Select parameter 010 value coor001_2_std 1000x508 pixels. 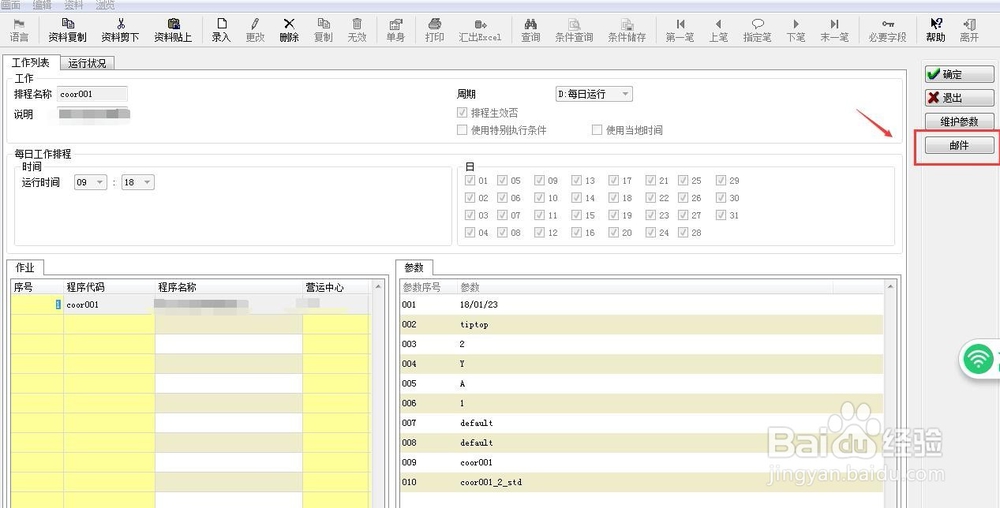click(x=491, y=482)
